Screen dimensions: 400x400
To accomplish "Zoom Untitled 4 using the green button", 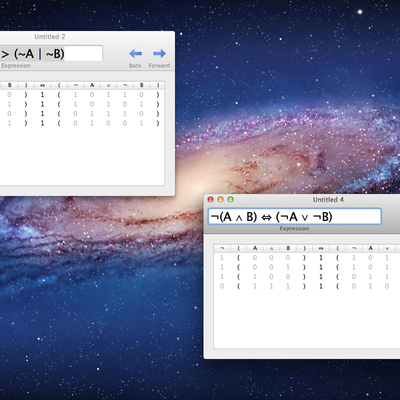I will point(230,199).
